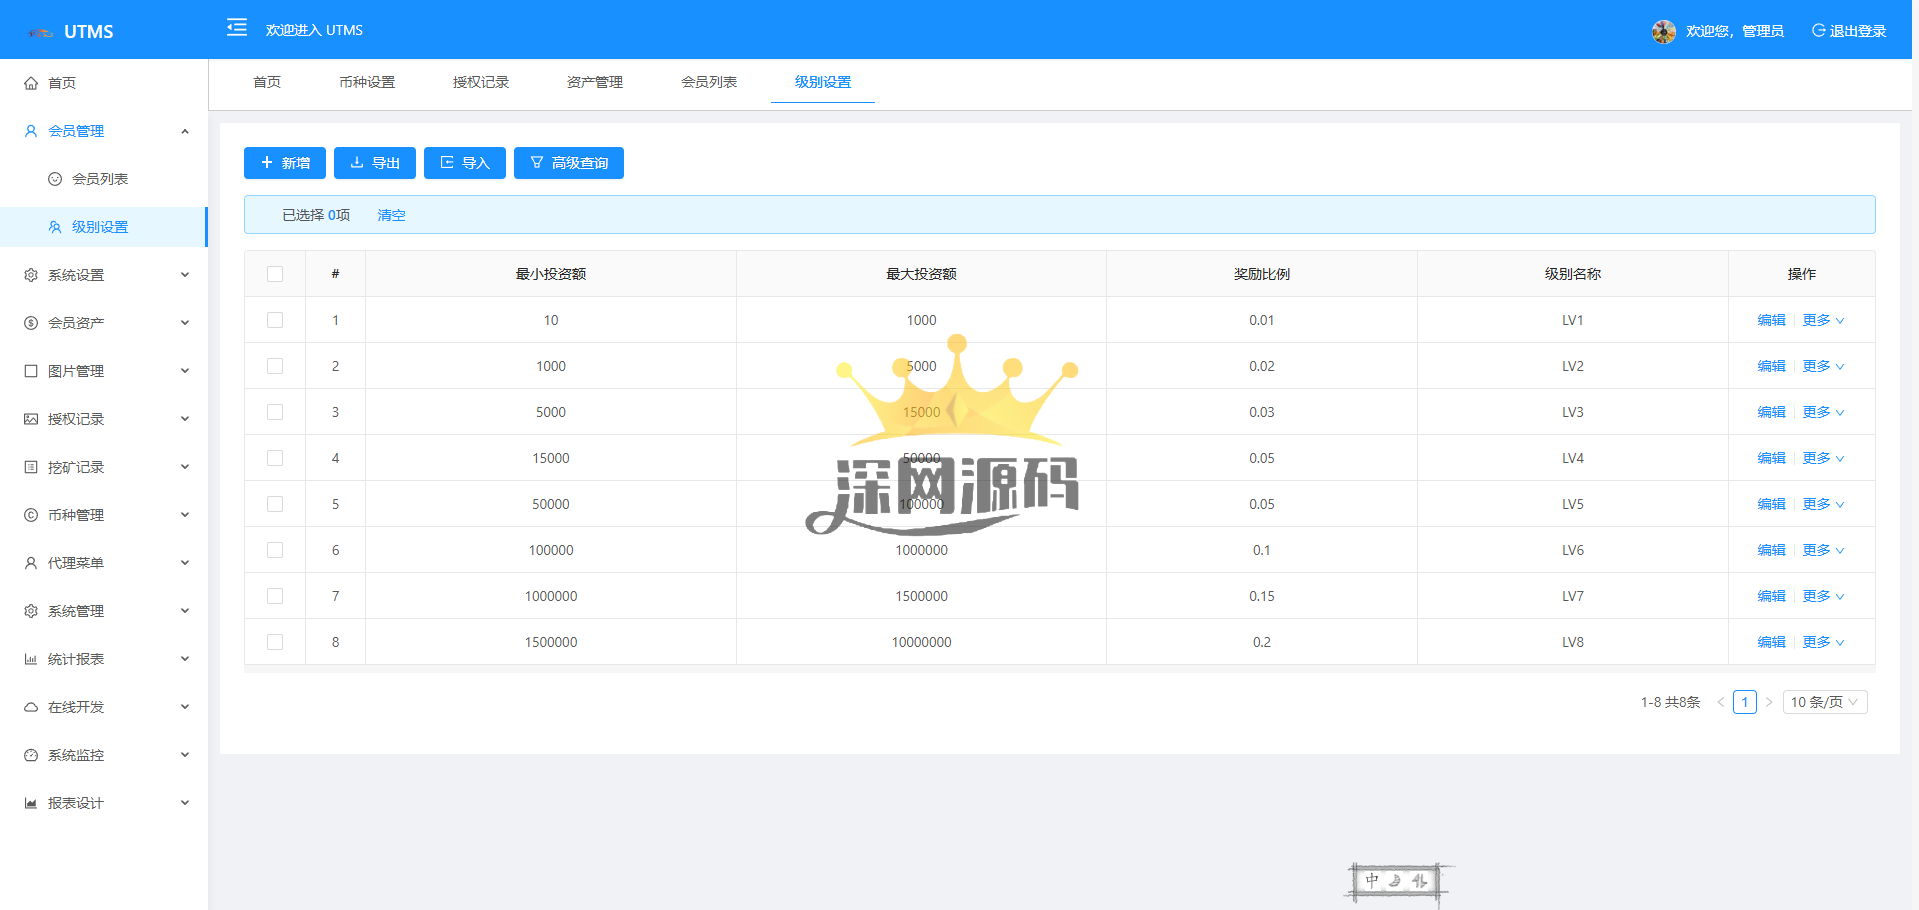This screenshot has width=1919, height=910.
Task: Click the 新增 button
Action: pos(285,163)
